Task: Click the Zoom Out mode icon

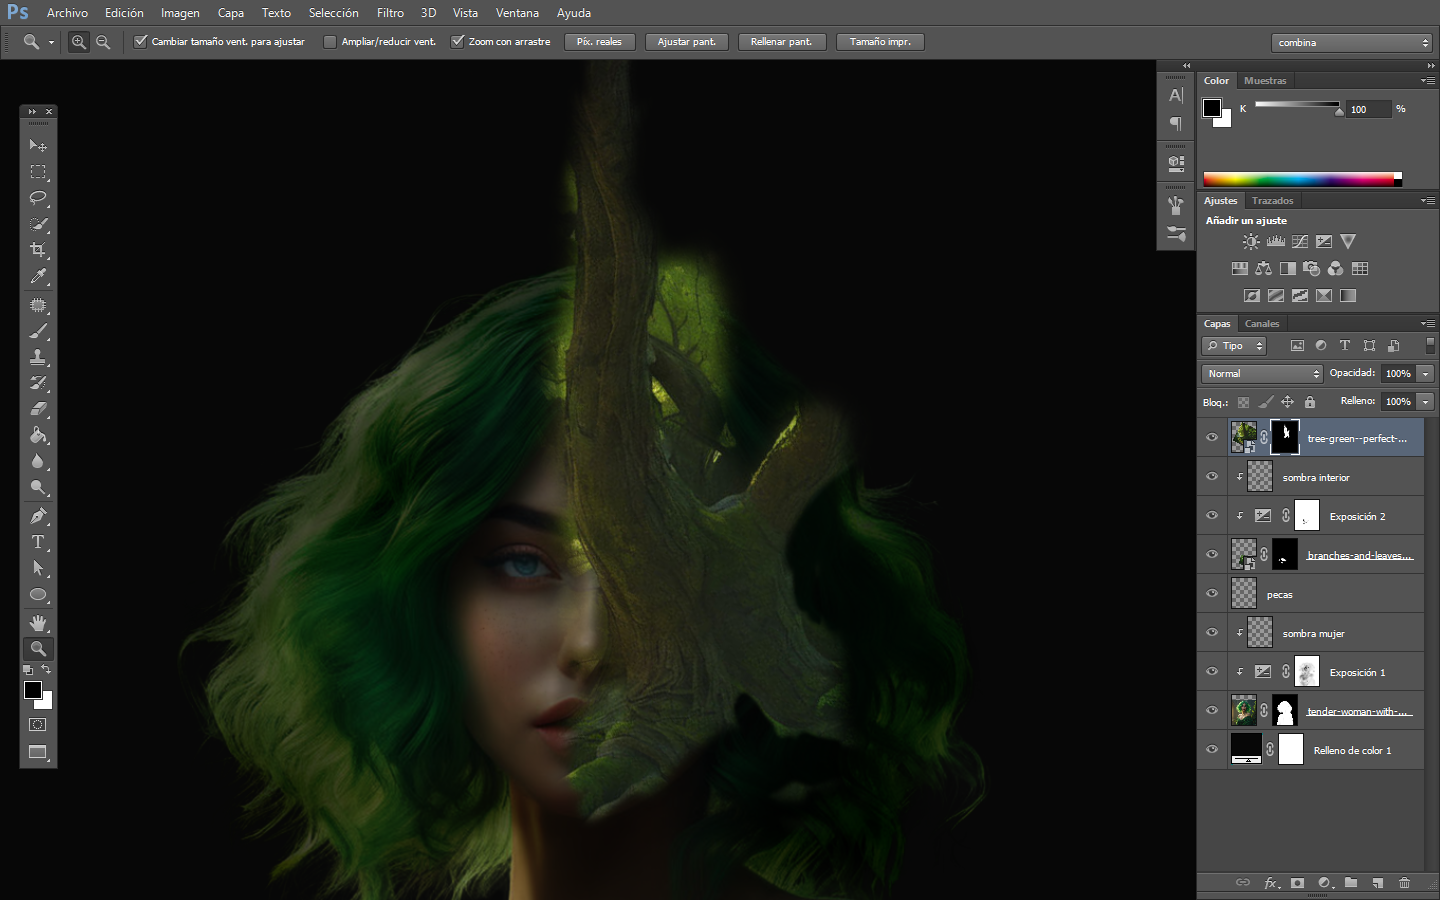Action: [103, 42]
